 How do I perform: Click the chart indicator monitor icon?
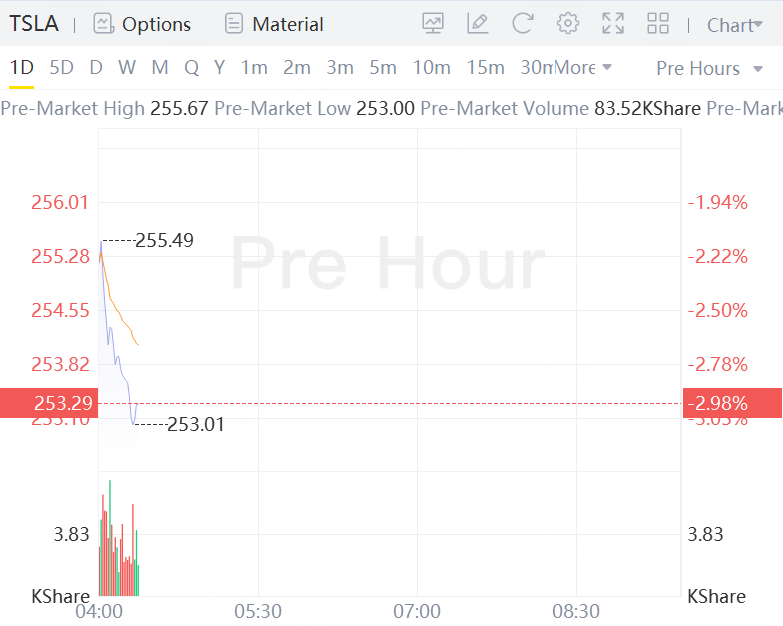433,24
